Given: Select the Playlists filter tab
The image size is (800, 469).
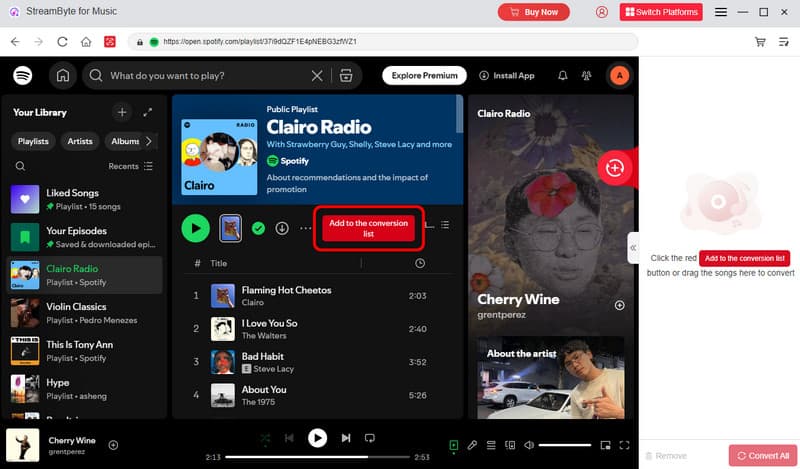Looking at the screenshot, I should click(33, 141).
